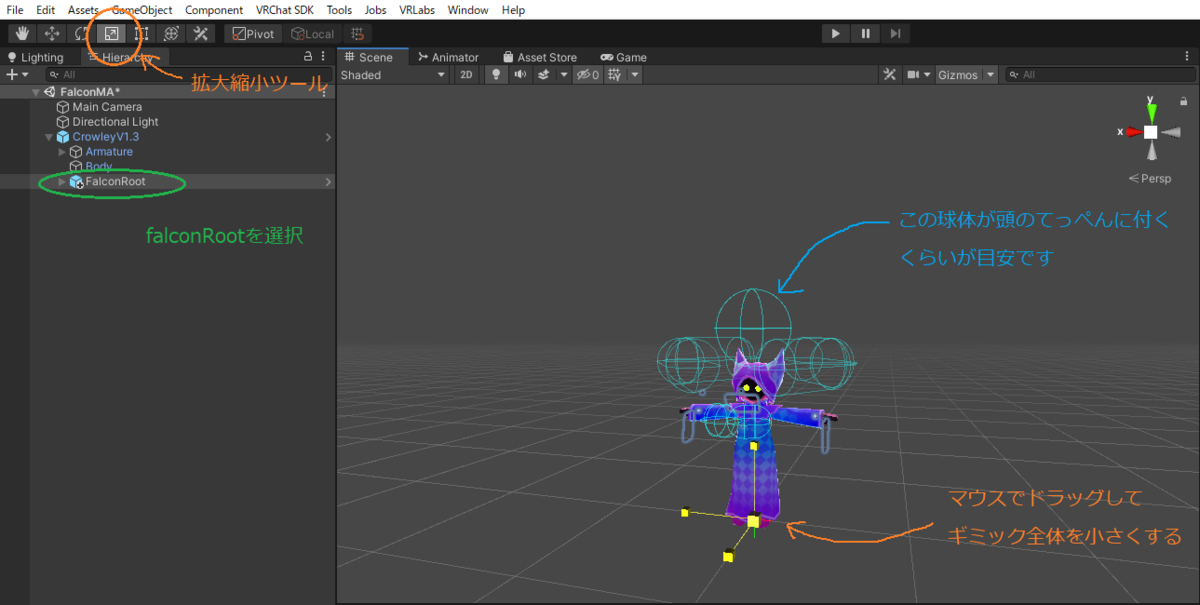The image size is (1200, 605).
Task: Toggle Pivot handle position mode
Action: pos(253,33)
